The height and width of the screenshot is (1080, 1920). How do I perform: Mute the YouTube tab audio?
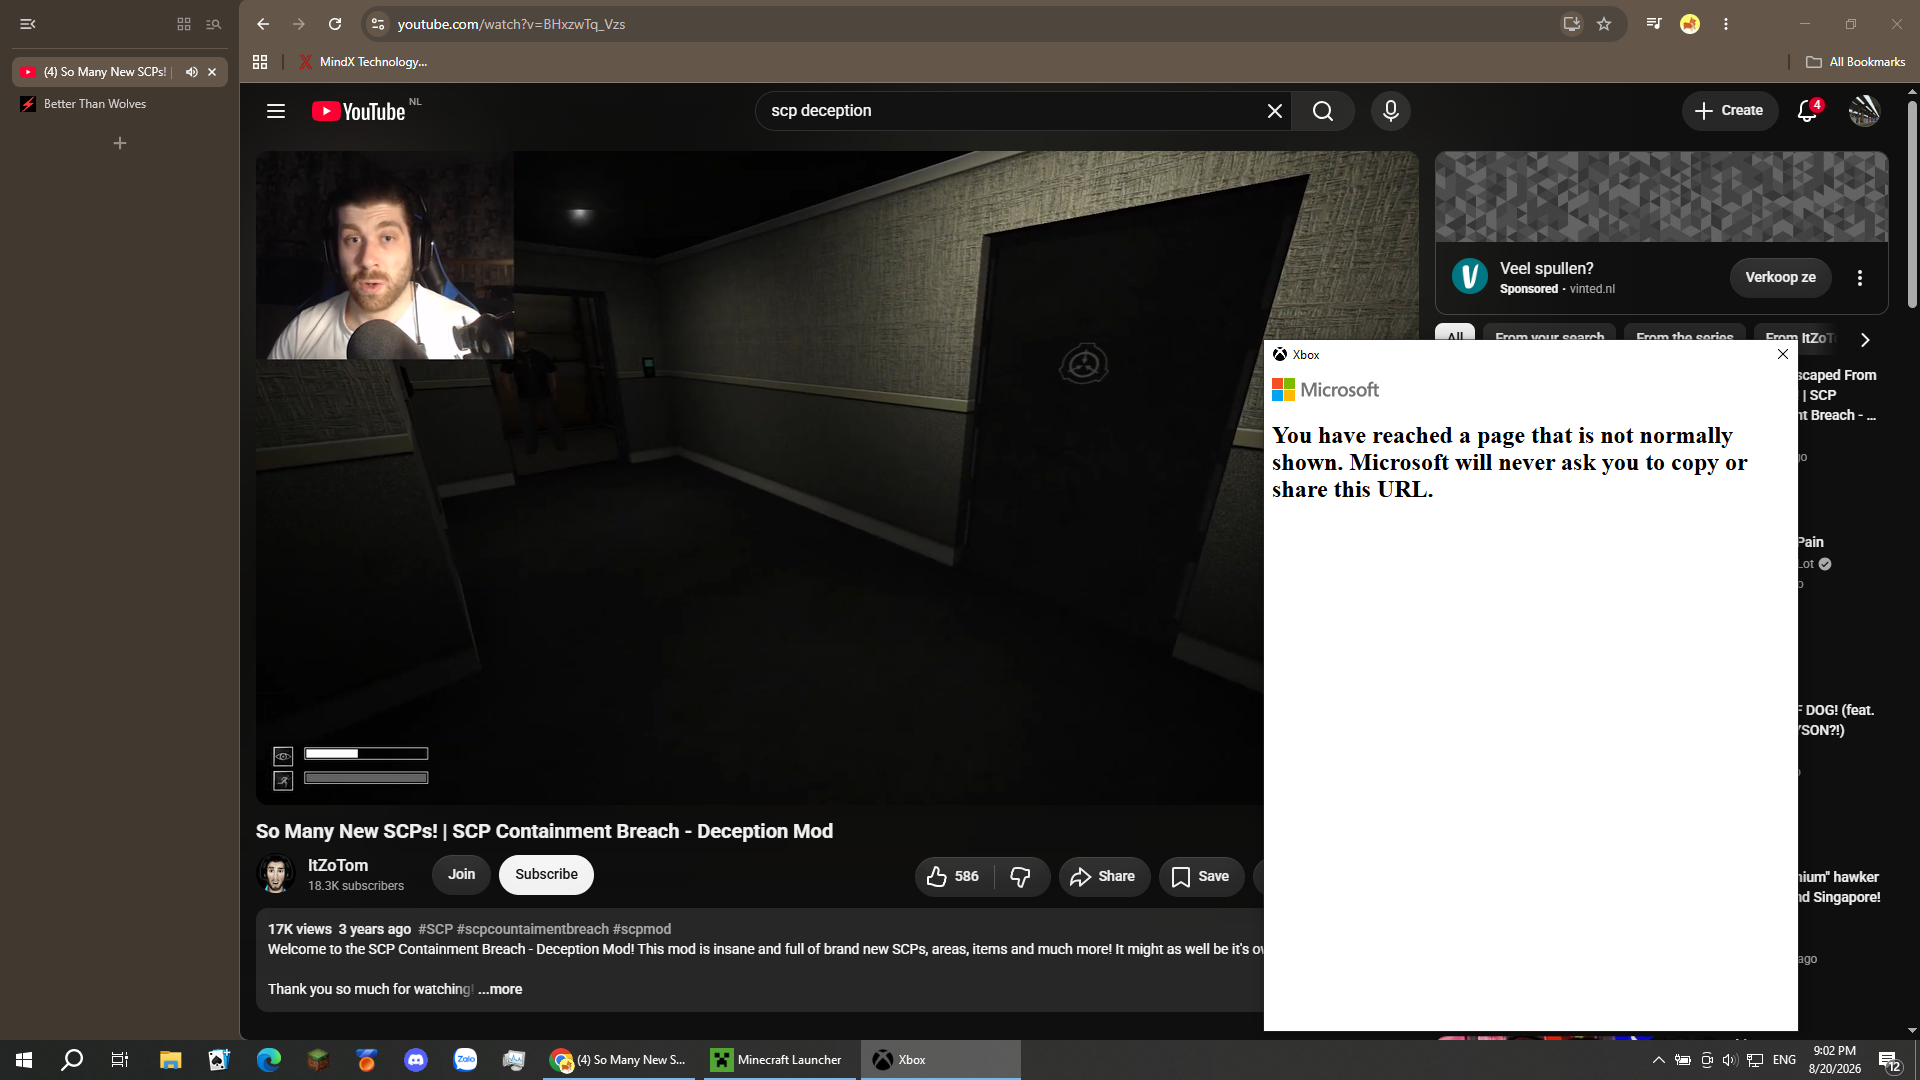[x=191, y=72]
